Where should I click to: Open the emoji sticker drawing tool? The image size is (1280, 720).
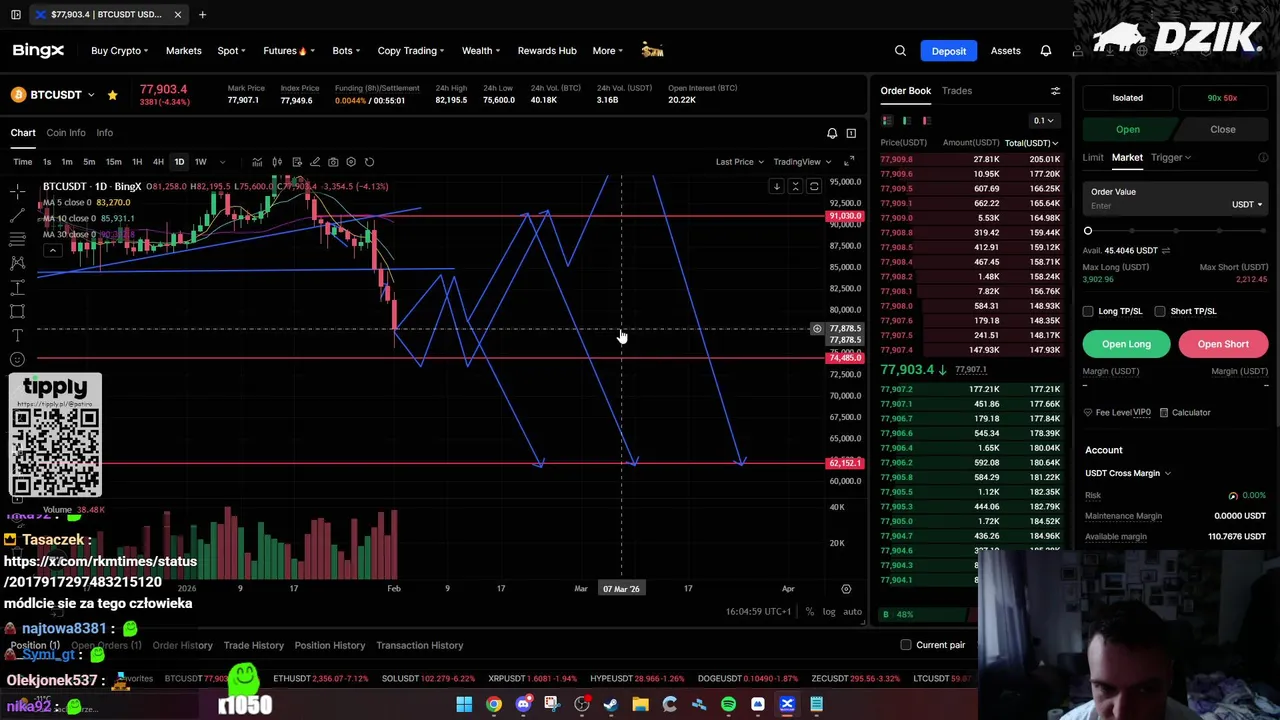click(17, 359)
